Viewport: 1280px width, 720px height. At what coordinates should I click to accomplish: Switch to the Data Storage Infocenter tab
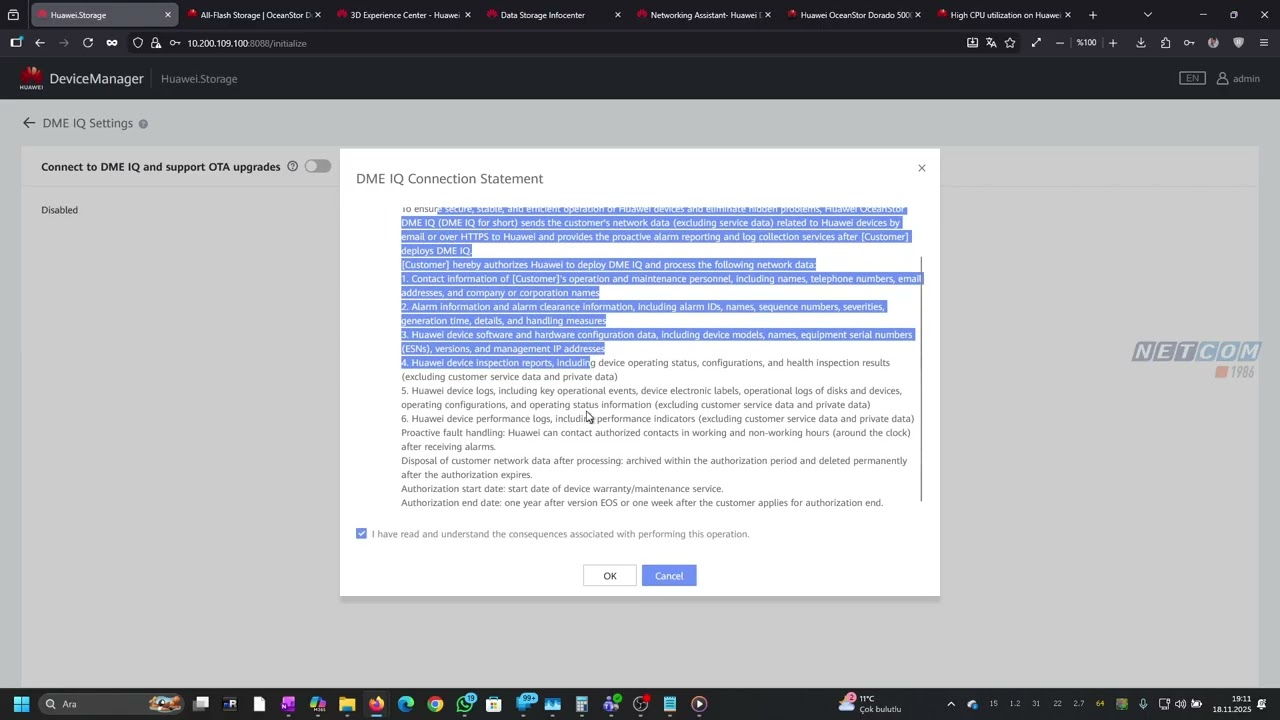click(553, 15)
